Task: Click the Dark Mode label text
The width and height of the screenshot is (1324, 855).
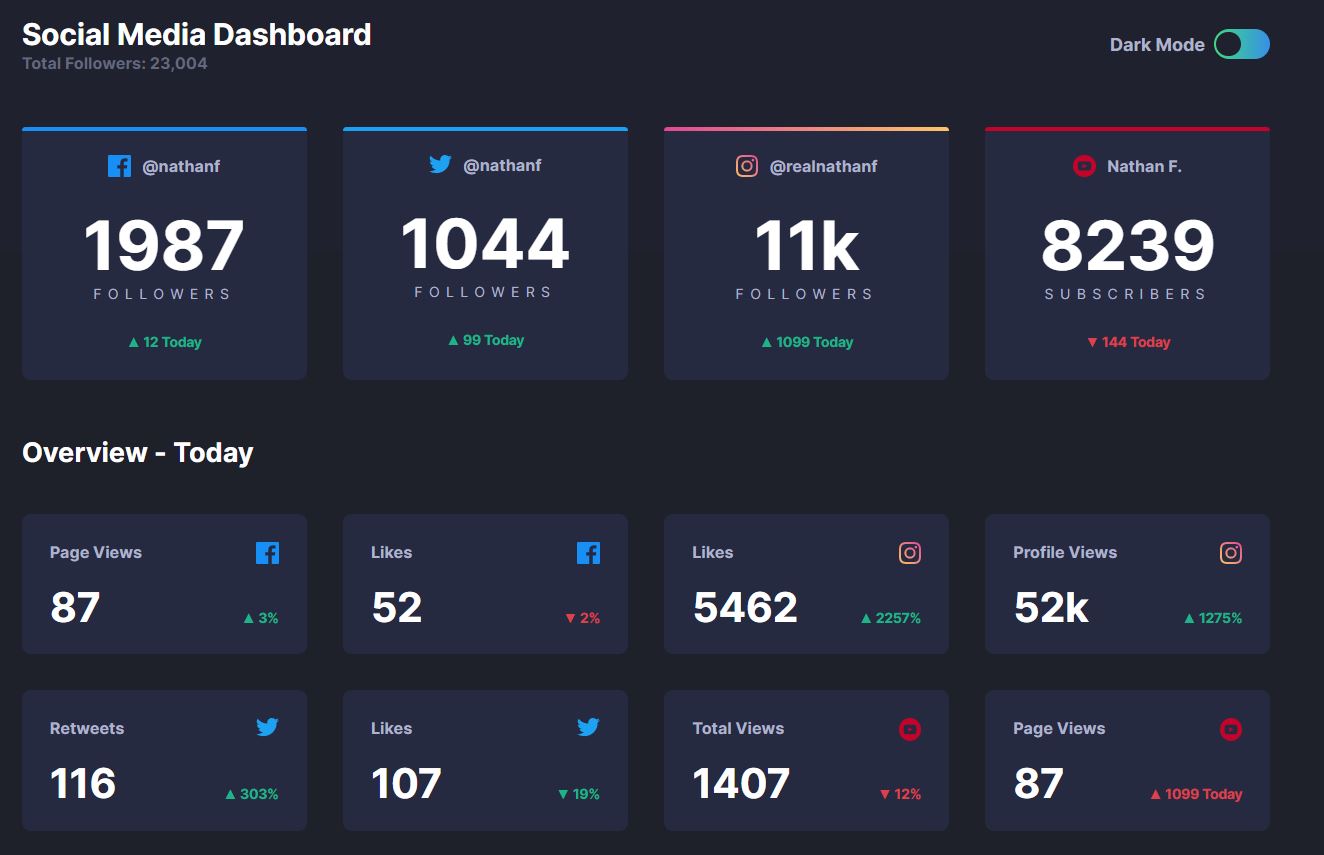Action: [1157, 45]
